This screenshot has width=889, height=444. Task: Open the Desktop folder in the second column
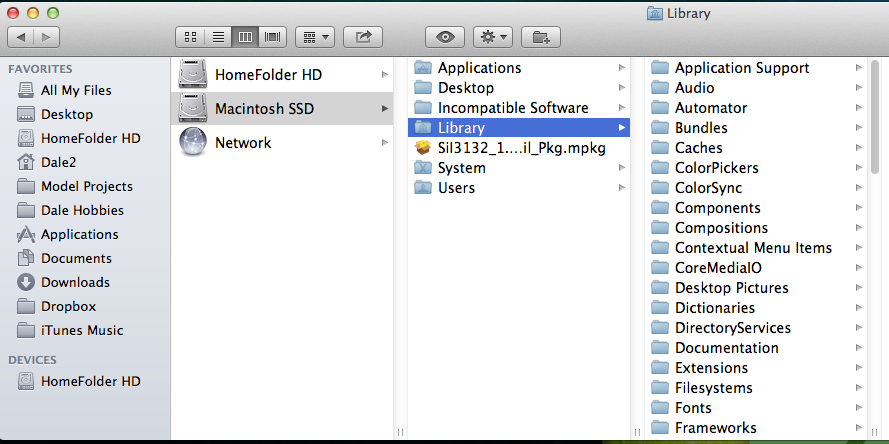(x=519, y=88)
